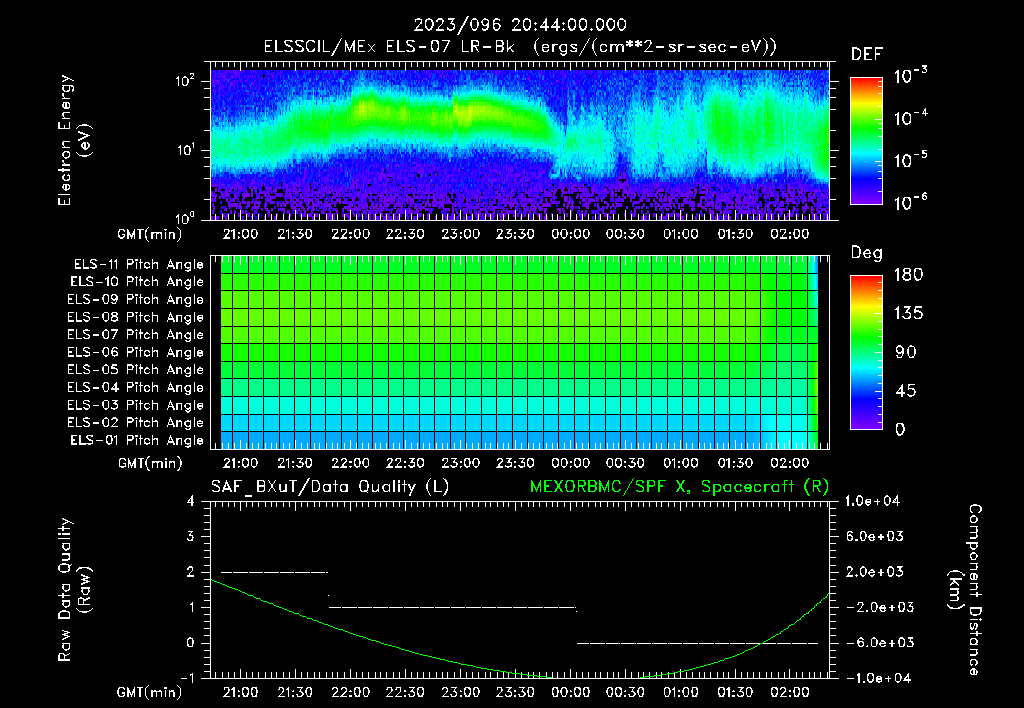The height and width of the screenshot is (708, 1024).
Task: Click 02:00 time label under data quality plot
Action: point(790,693)
